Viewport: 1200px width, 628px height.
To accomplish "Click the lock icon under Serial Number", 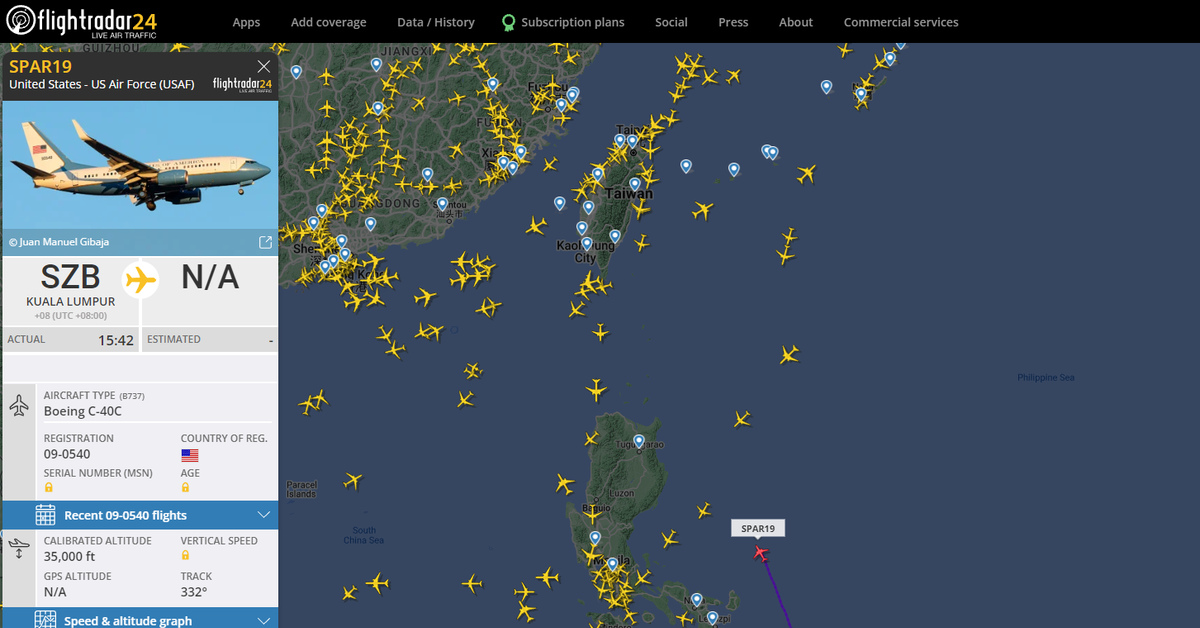I will point(48,487).
